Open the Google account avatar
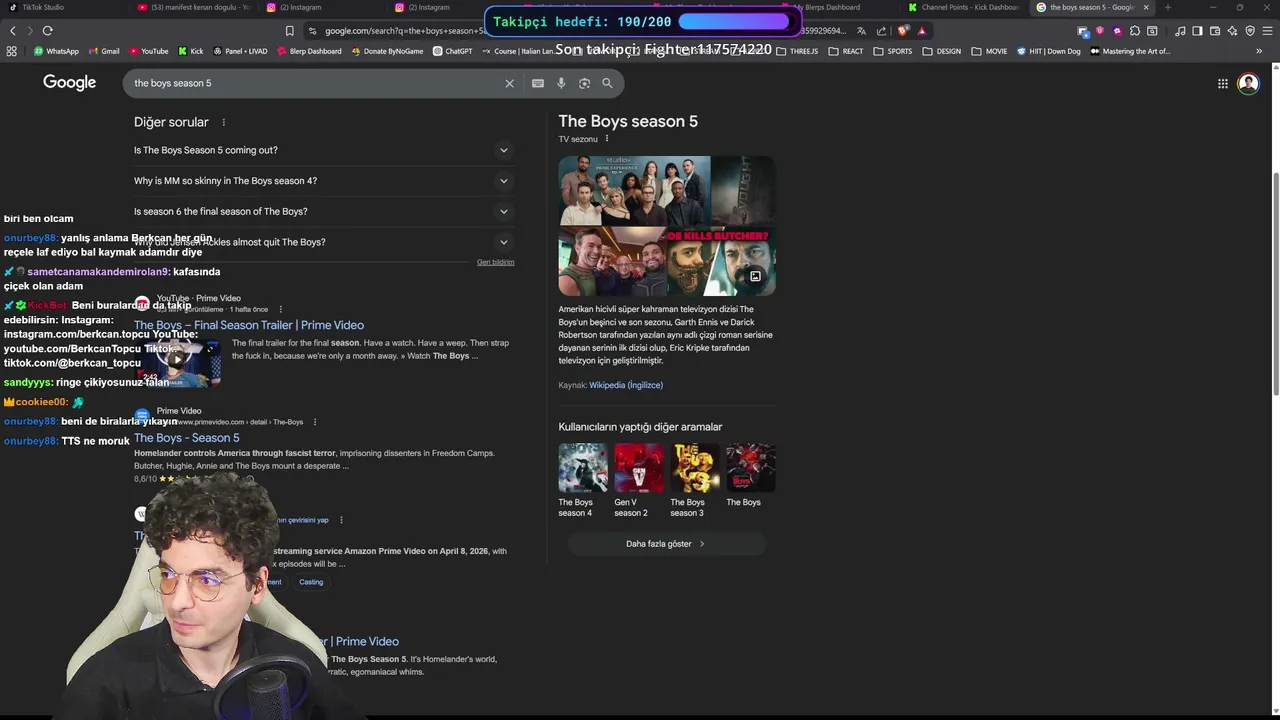 coord(1248,84)
